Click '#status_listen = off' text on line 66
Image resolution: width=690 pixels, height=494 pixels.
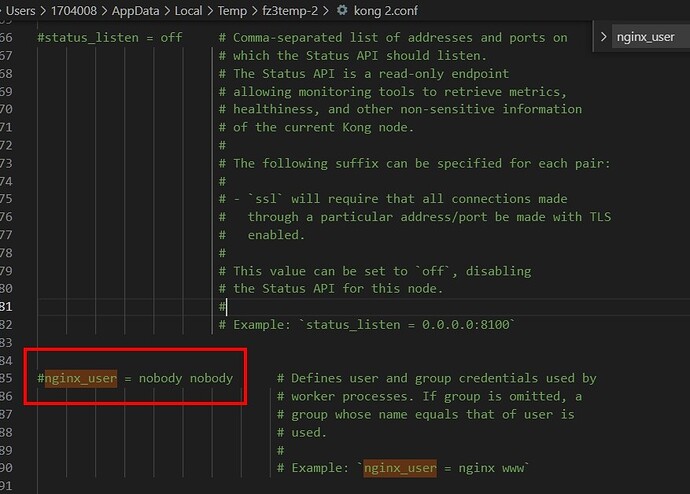pos(110,37)
